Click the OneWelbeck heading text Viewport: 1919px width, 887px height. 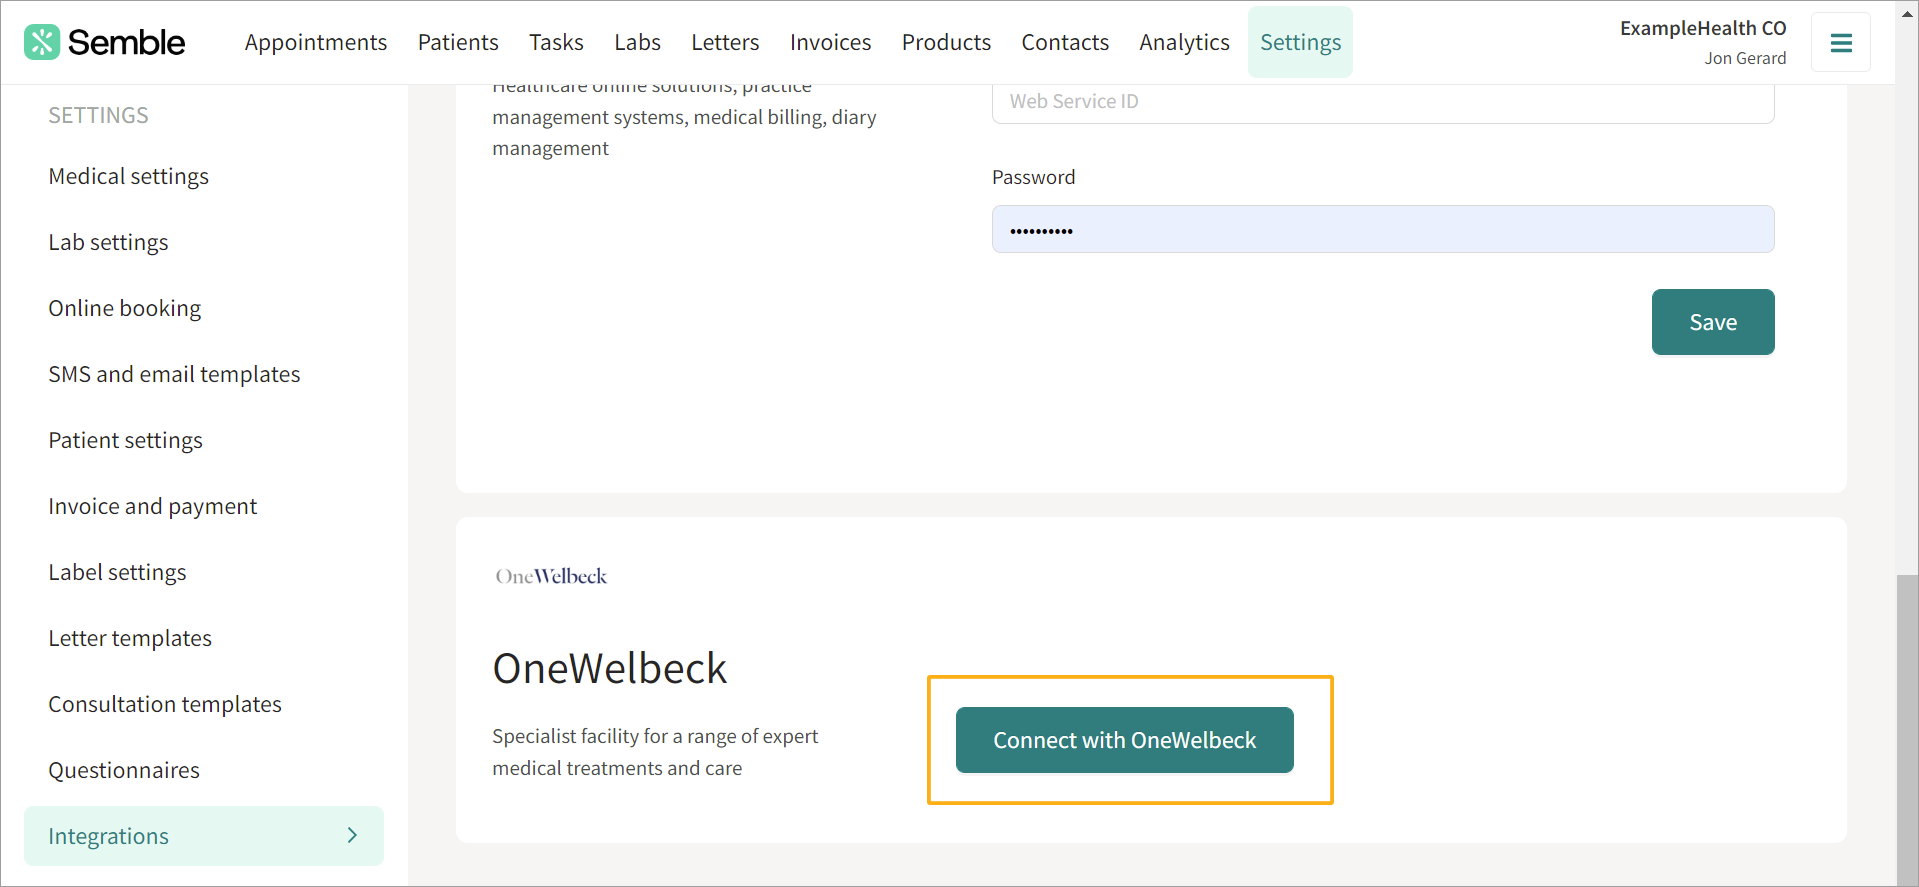[610, 668]
